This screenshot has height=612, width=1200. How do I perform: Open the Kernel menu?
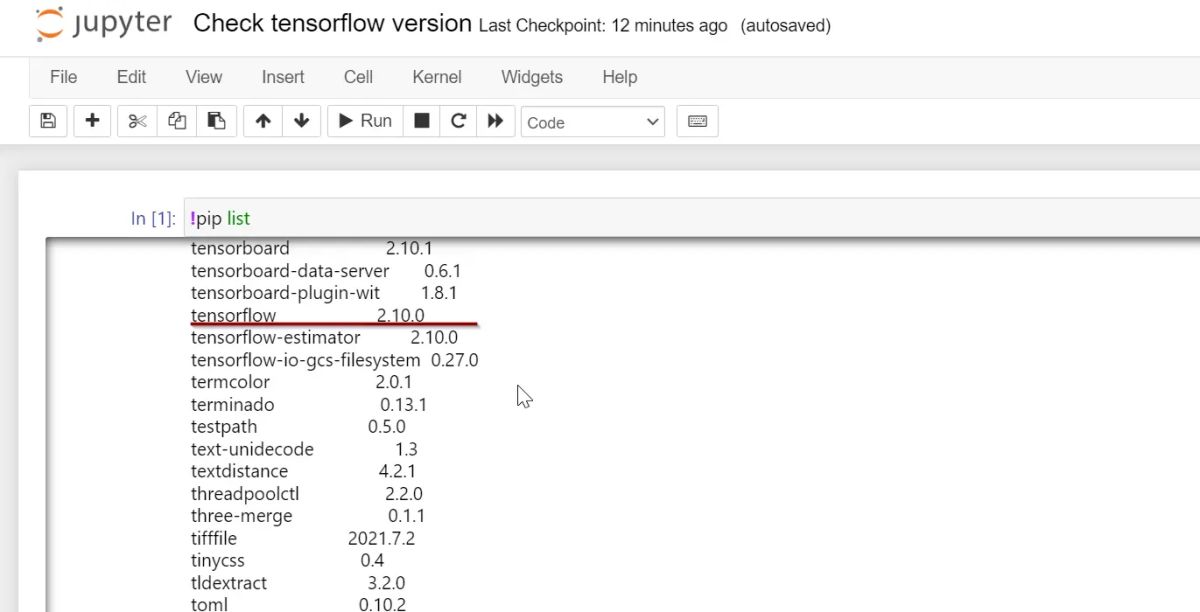[x=437, y=77]
